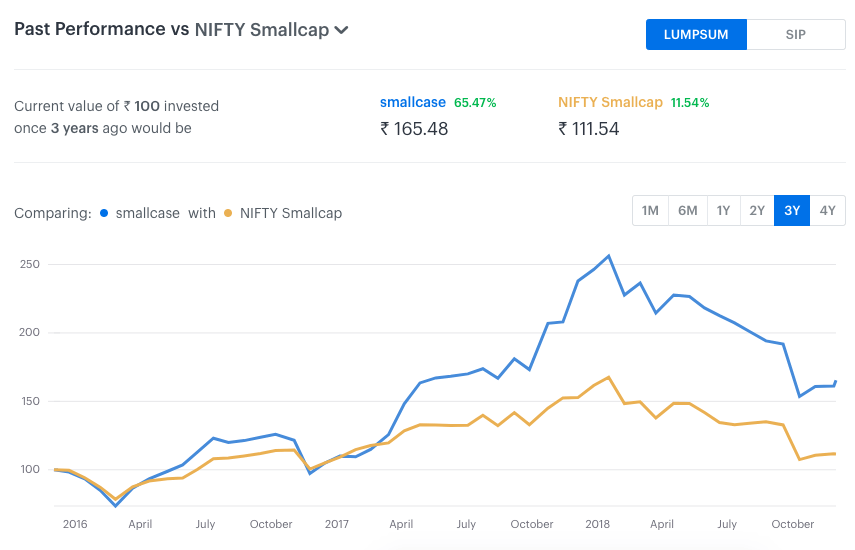Image resolution: width=855 pixels, height=550 pixels.
Task: Click the 2018 x-axis label
Action: [597, 524]
